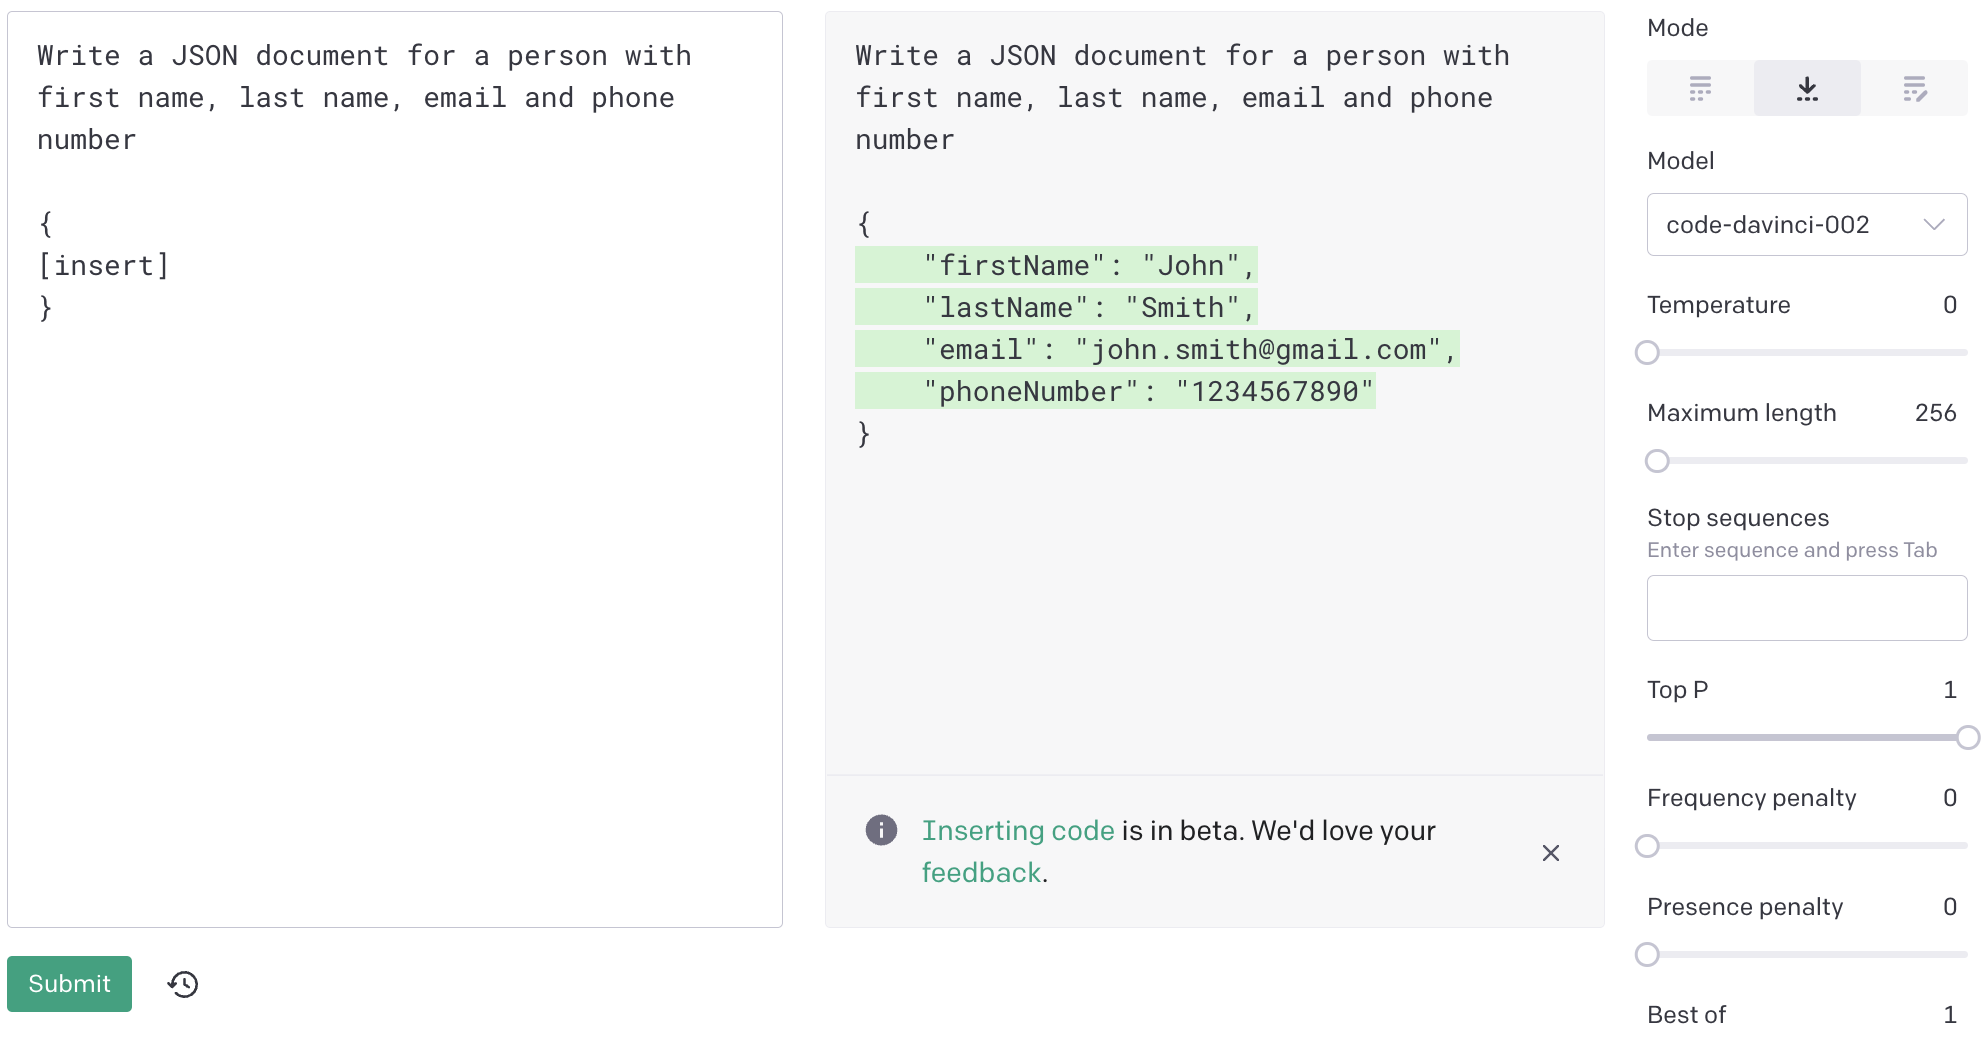This screenshot has height=1040, width=1987.
Task: Open the Inserting code link
Action: pyautogui.click(x=1017, y=831)
